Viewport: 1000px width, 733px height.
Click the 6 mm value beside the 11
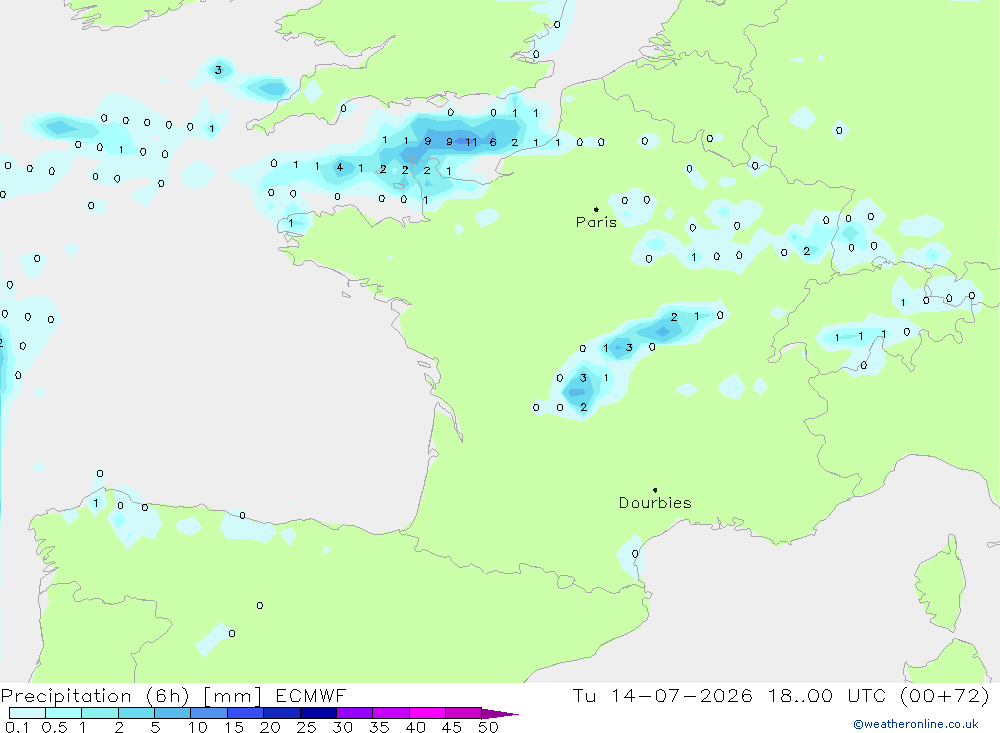(492, 142)
